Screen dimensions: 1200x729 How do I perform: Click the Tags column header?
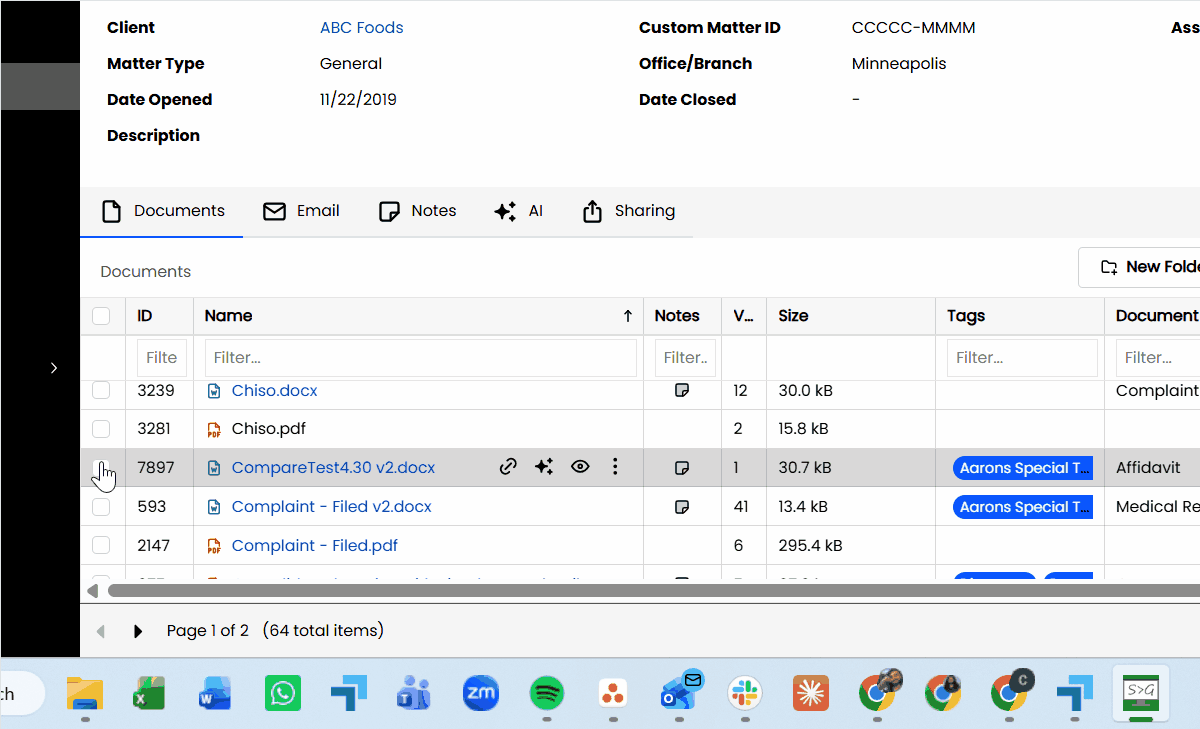(966, 316)
